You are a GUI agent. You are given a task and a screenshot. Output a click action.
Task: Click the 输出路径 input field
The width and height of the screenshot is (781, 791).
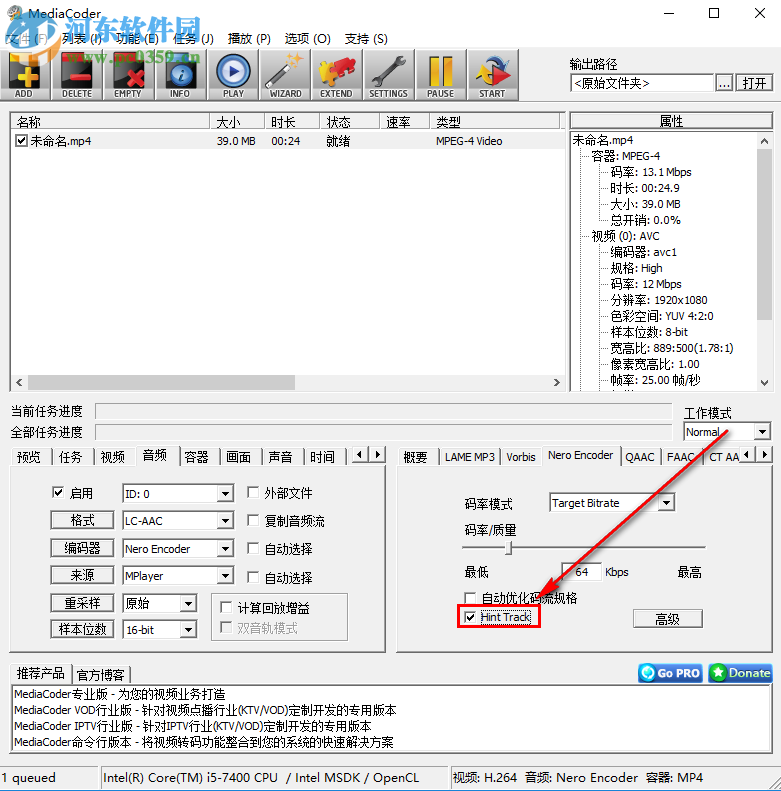pos(642,83)
